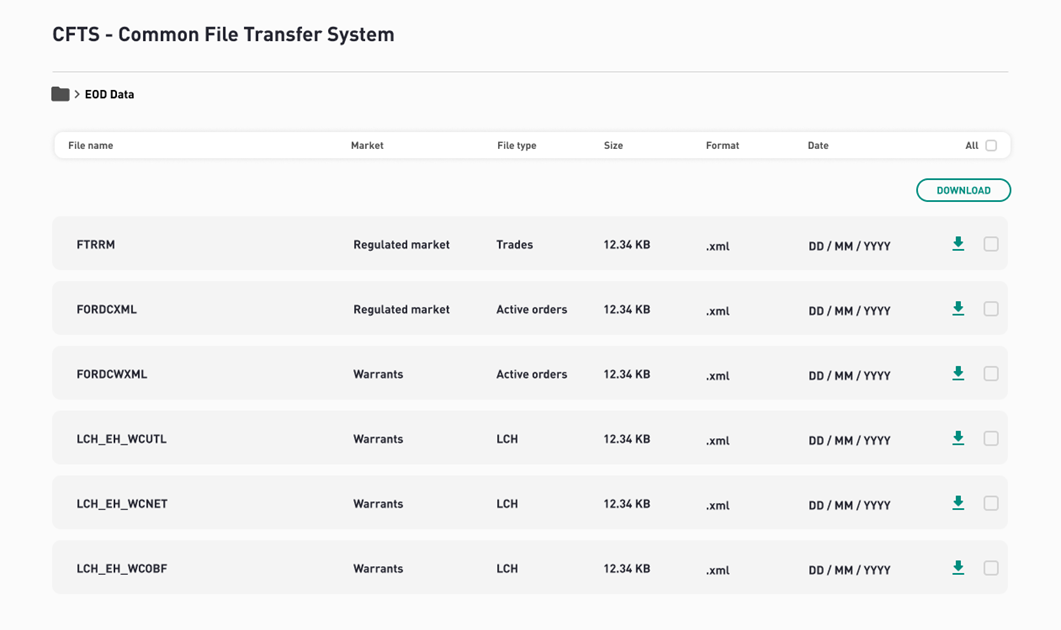Download the FTRRM file via arrow icon

coord(957,244)
